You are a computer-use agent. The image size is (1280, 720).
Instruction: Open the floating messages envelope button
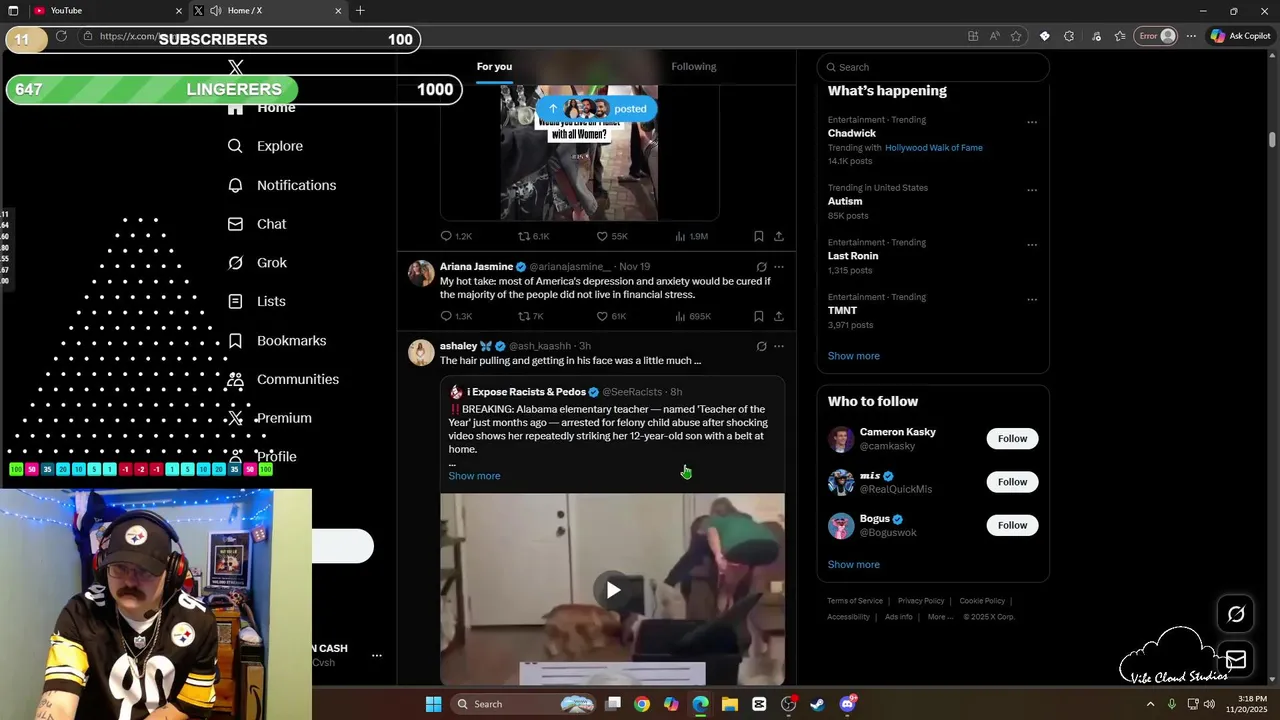coord(1236,660)
